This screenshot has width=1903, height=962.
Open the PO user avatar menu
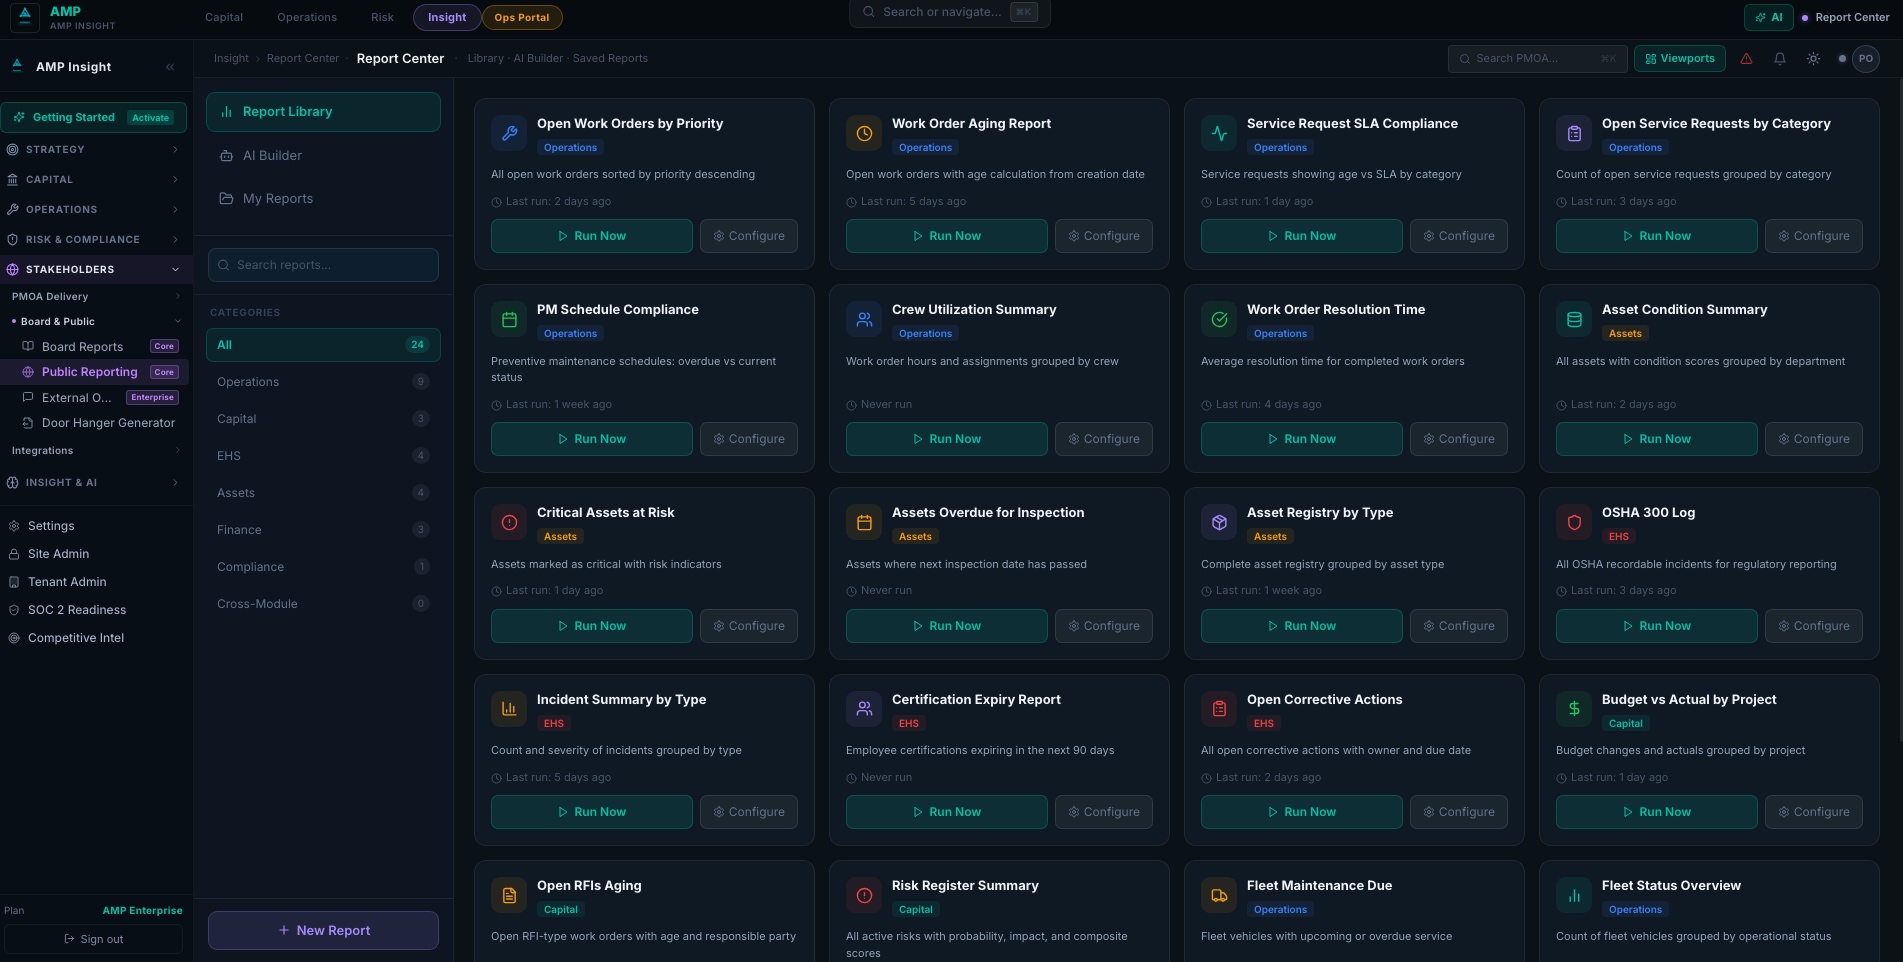[1865, 59]
